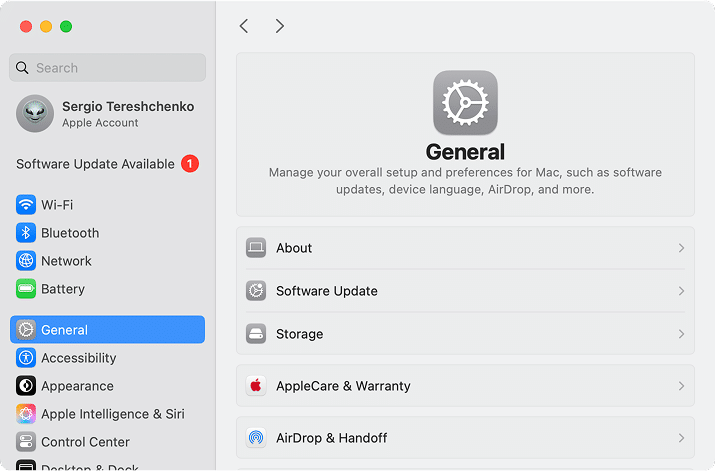Click the large General gear icon

[x=465, y=103]
